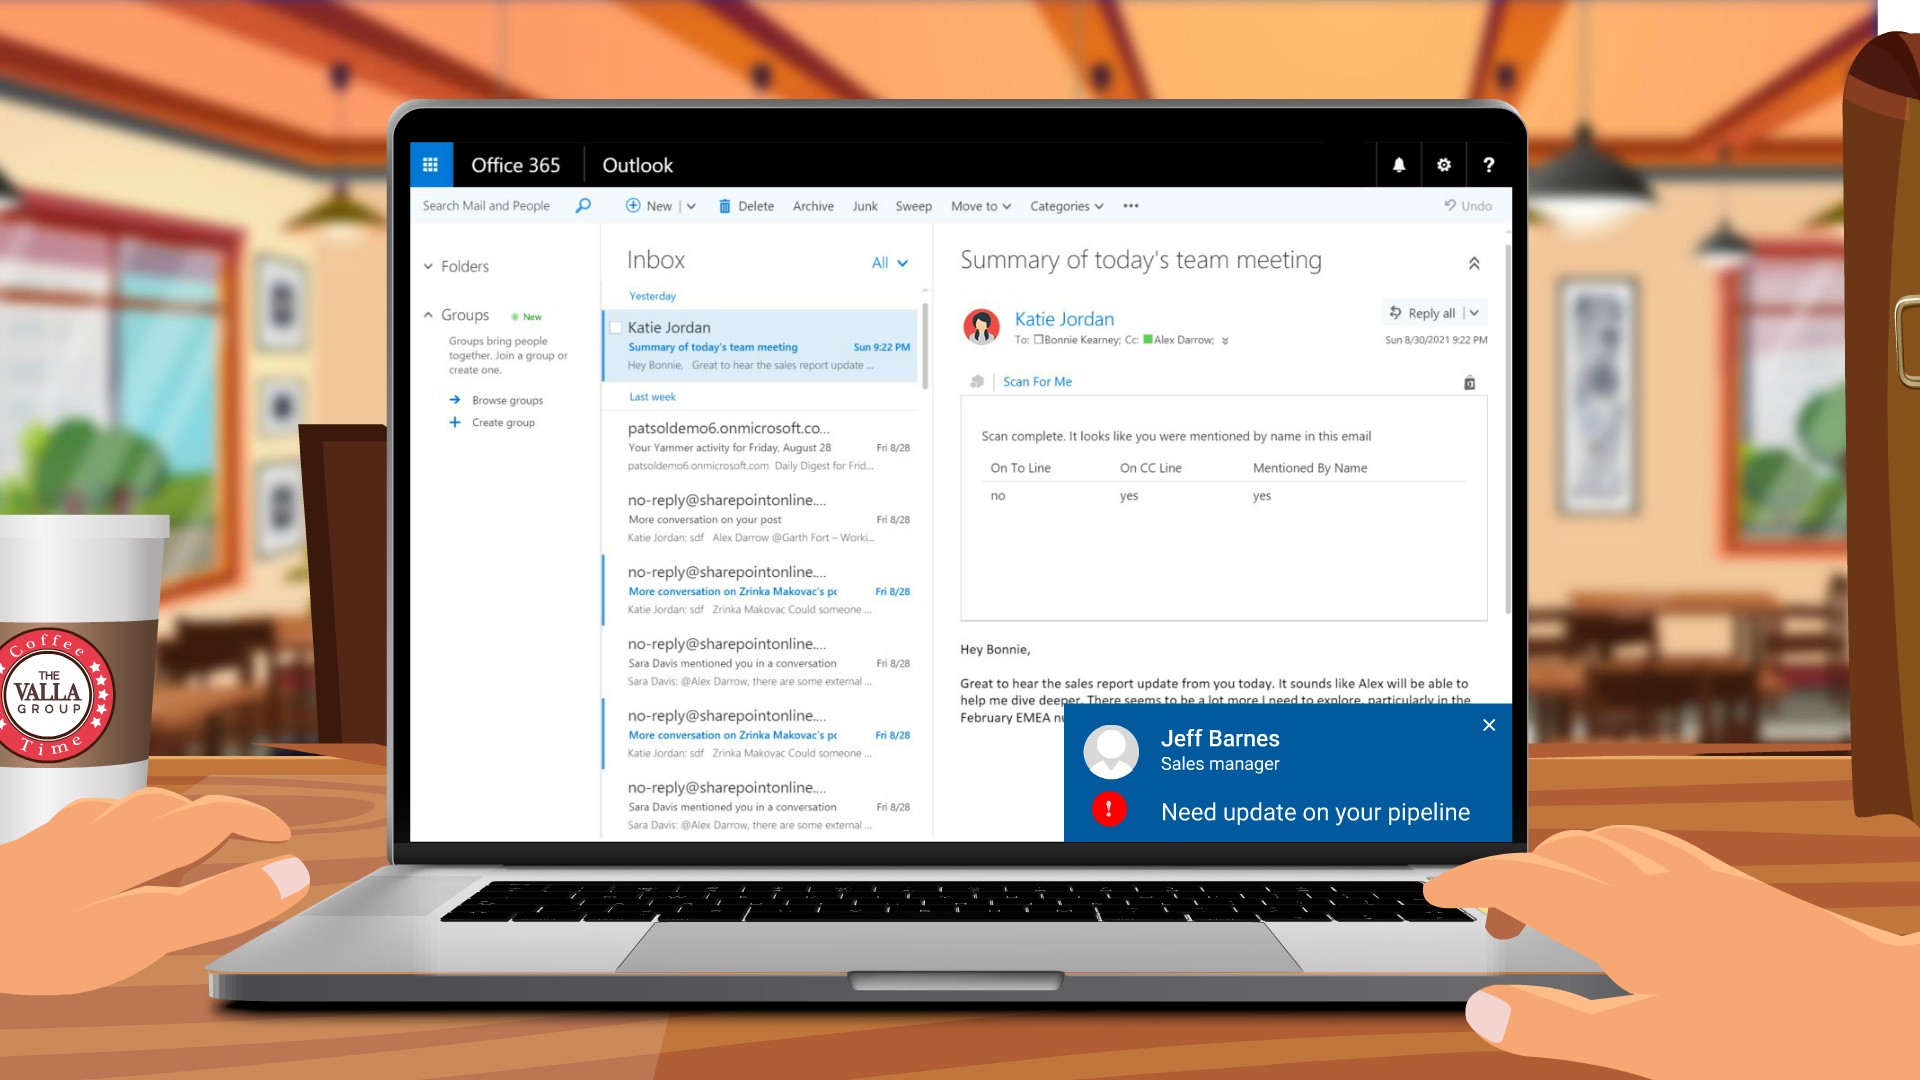Click the notifications bell icon

(1399, 165)
